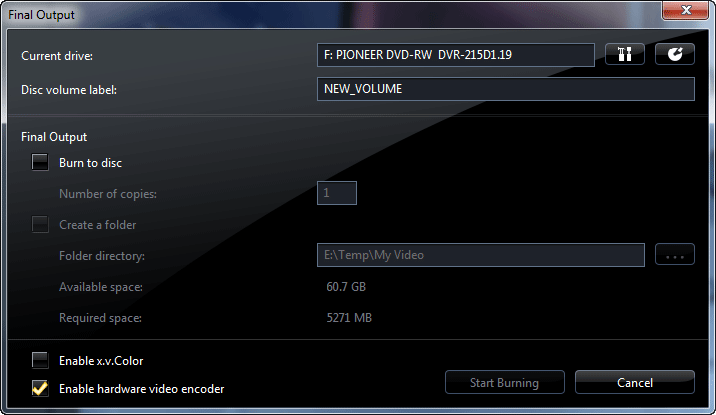Check the Create a folder checkbox
Viewport: 716px width, 415px height.
tap(40, 224)
